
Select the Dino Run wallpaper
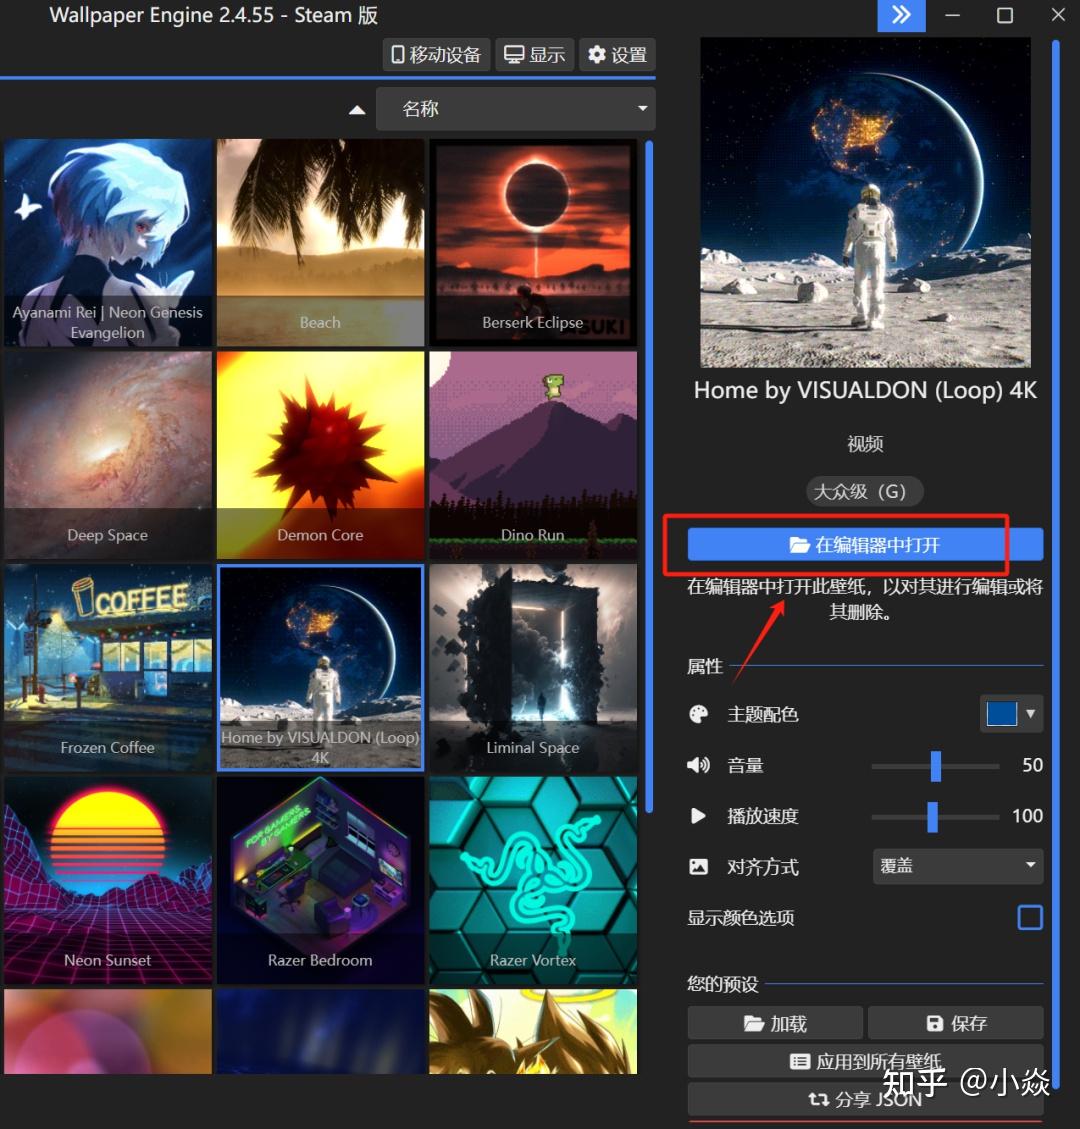[533, 455]
